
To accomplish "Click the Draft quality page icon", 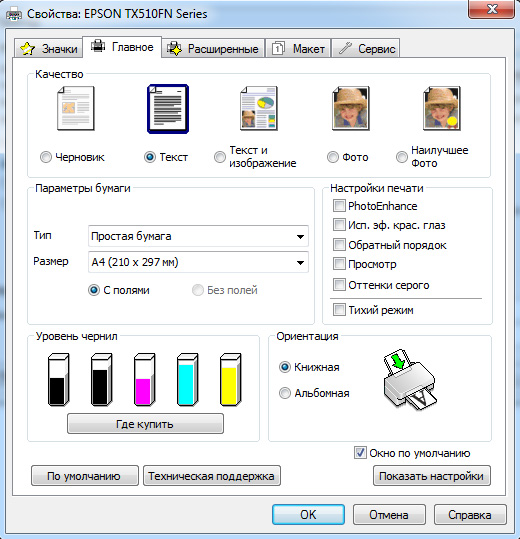I will 76,109.
